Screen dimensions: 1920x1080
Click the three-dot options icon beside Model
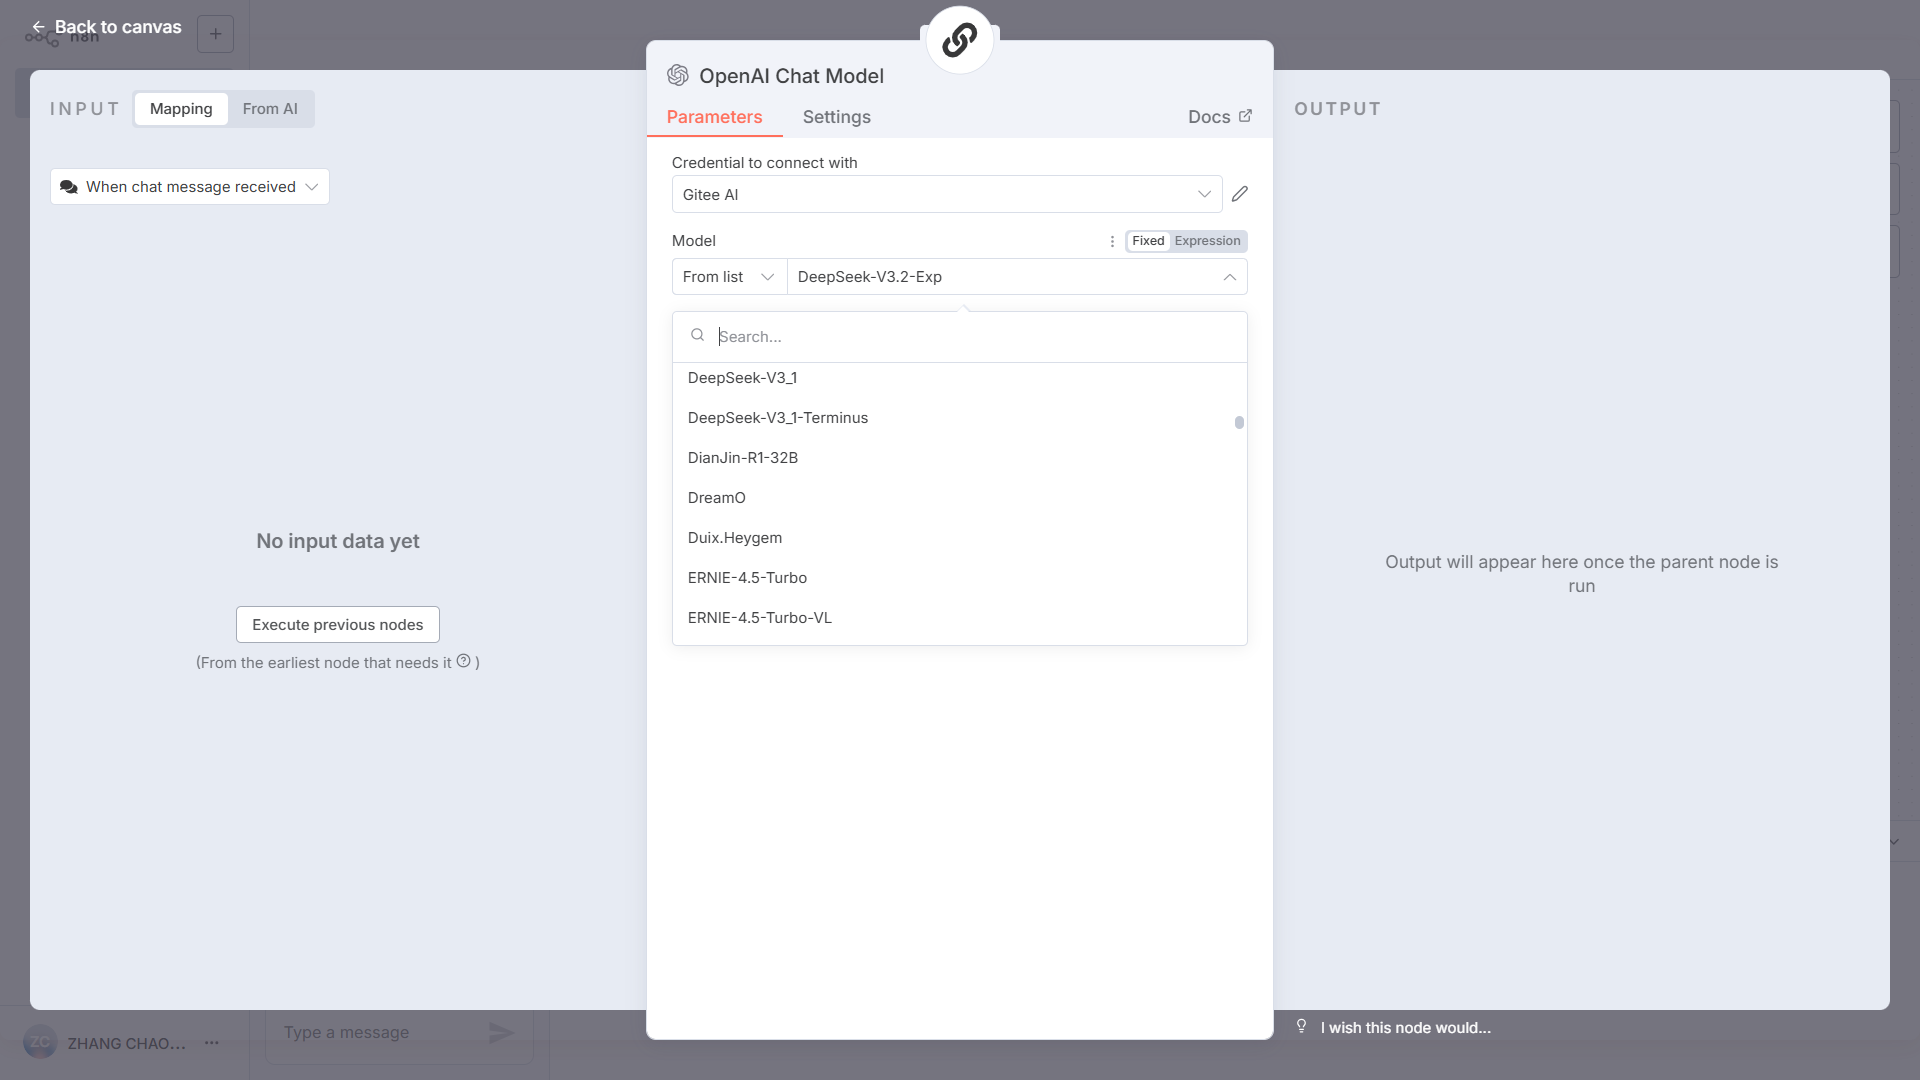[x=1112, y=241]
